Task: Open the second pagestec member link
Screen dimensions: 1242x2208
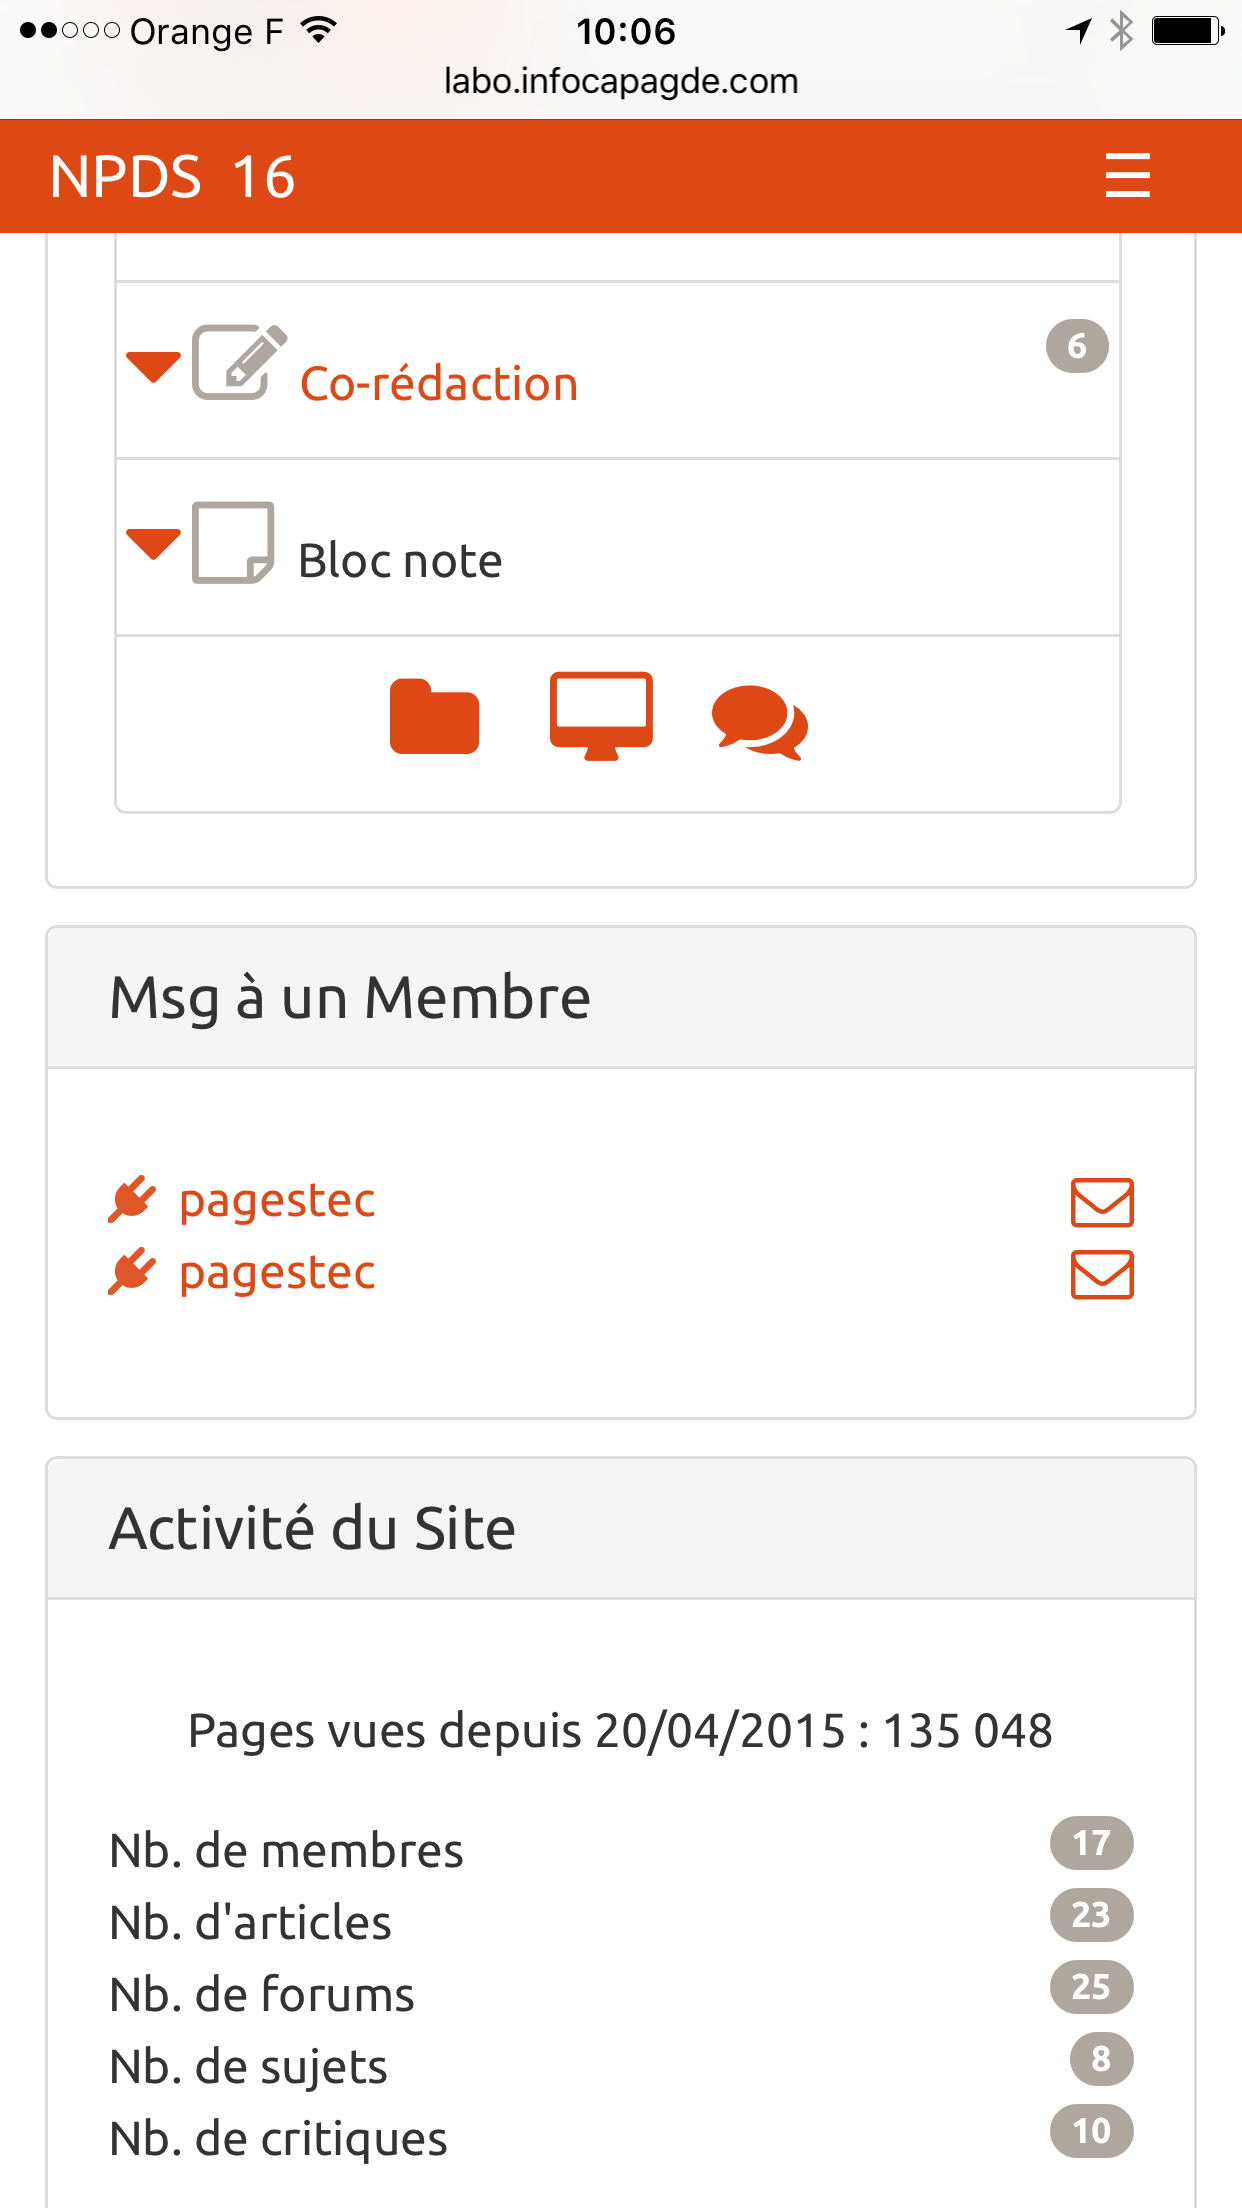Action: pos(277,1272)
